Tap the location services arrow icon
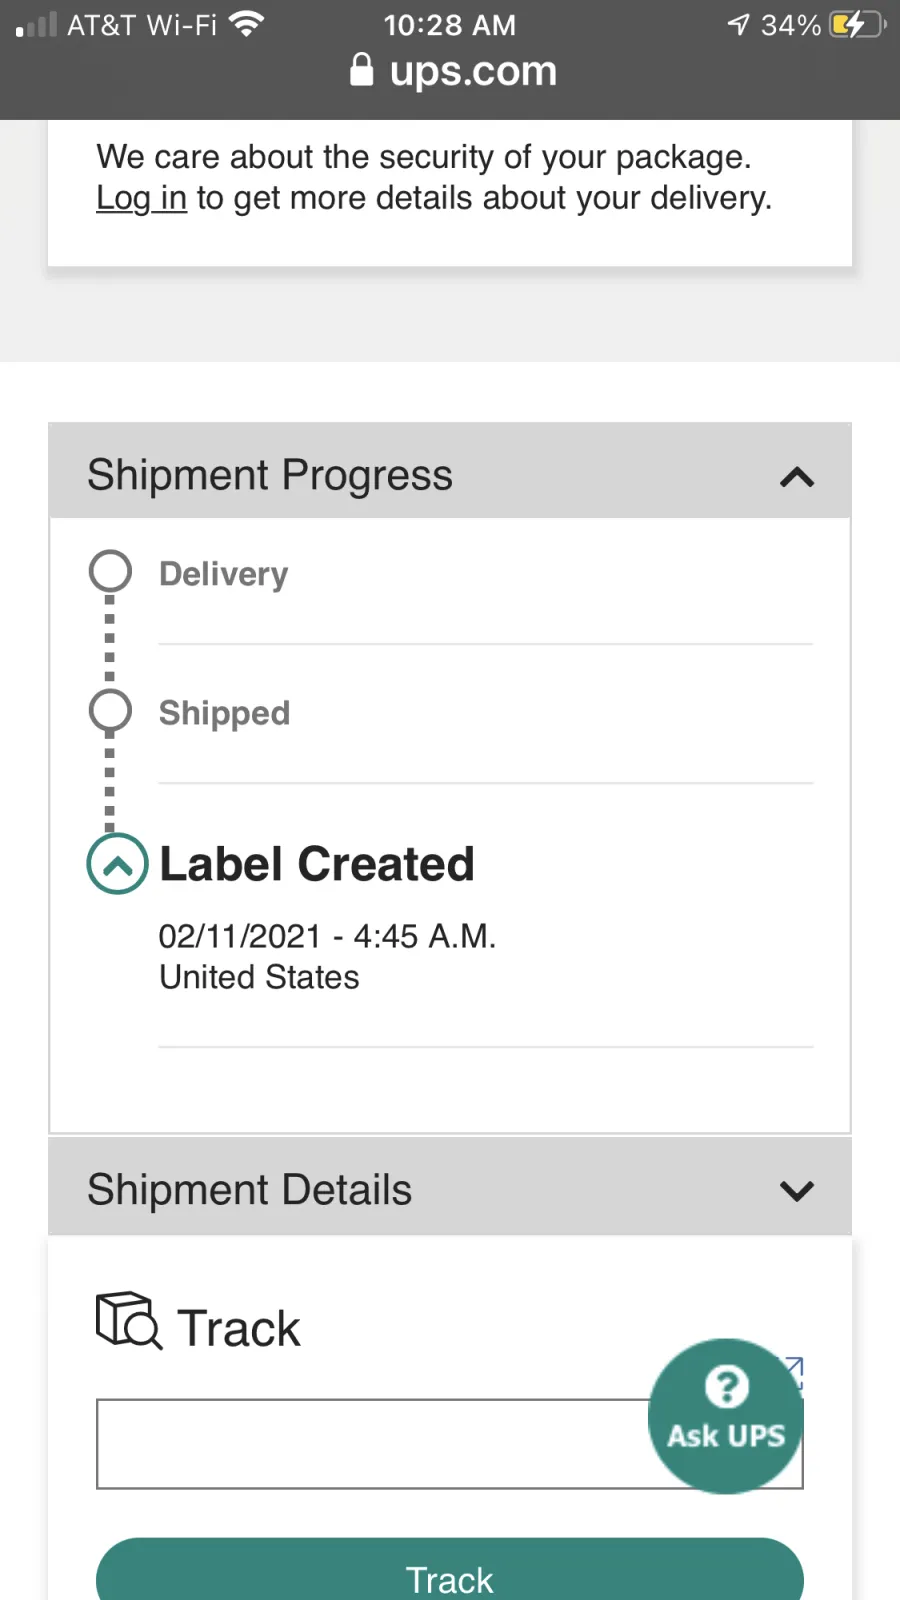Image resolution: width=900 pixels, height=1600 pixels. [738, 24]
